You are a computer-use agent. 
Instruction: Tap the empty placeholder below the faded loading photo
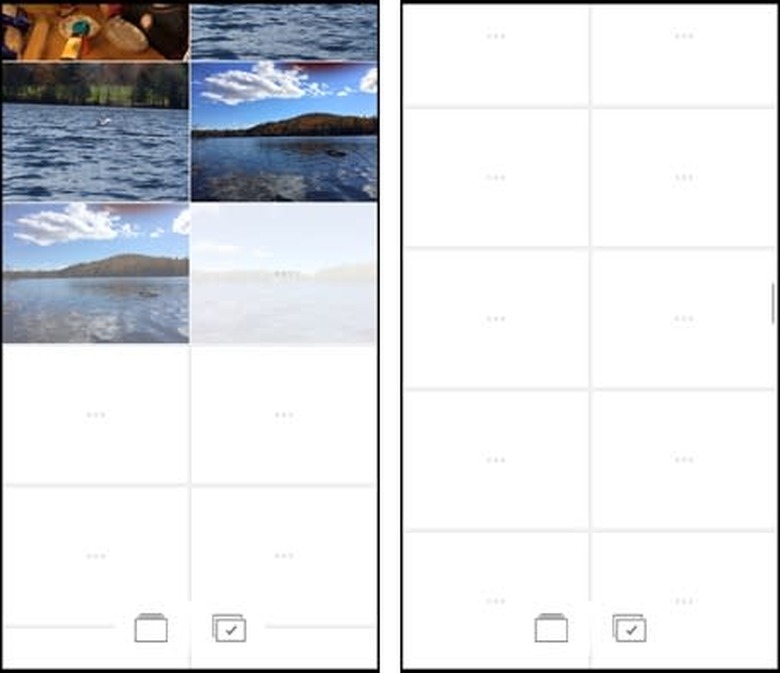(x=284, y=414)
